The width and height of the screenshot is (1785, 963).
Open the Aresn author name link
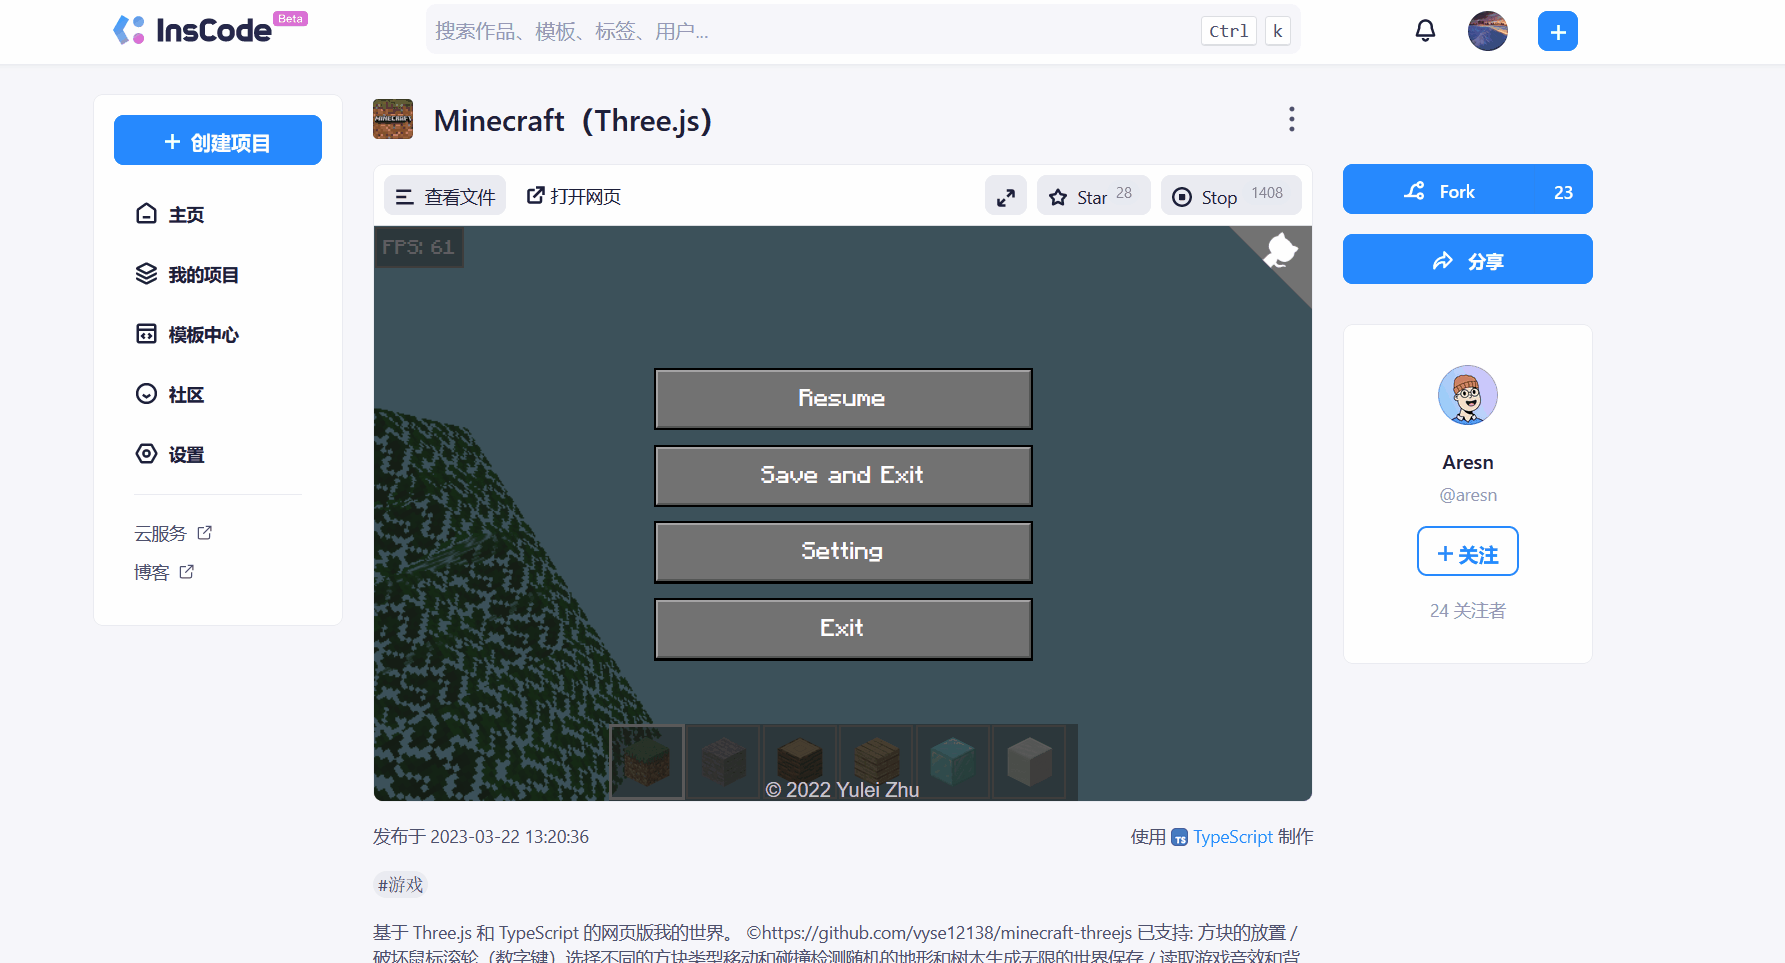(x=1467, y=462)
